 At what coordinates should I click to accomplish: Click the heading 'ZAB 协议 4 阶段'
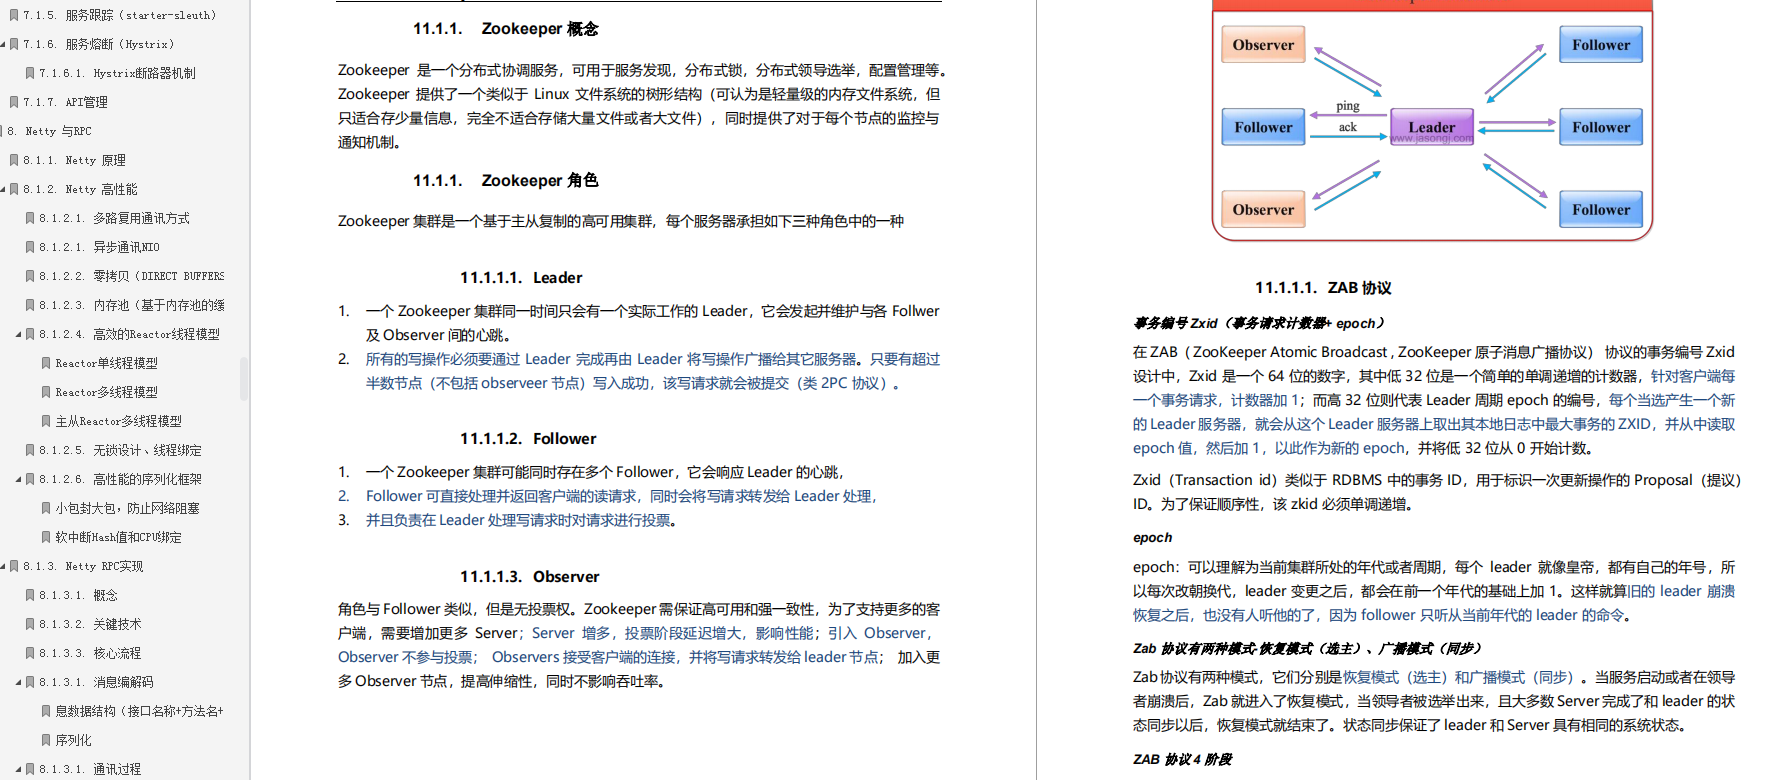(x=1183, y=760)
